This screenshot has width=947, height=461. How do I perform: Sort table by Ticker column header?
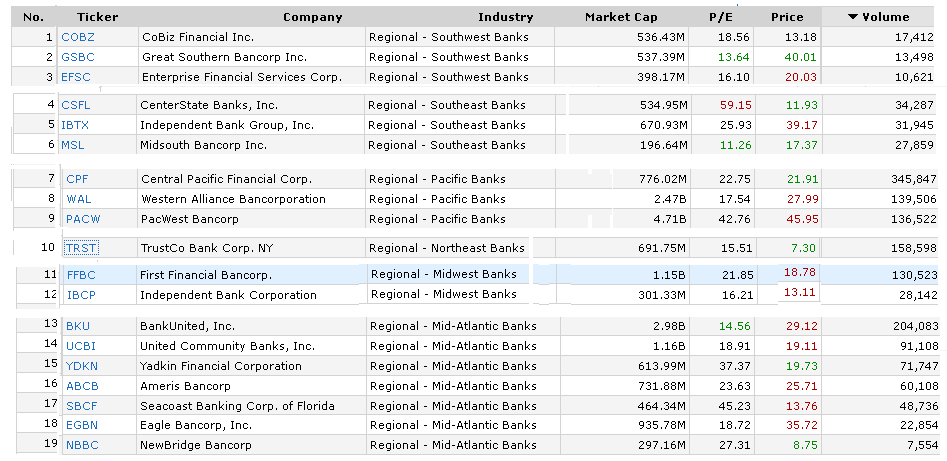click(97, 18)
